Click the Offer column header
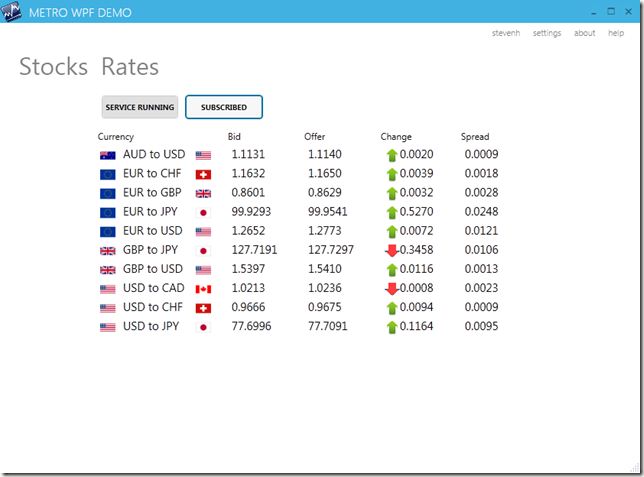This screenshot has width=644, height=477. pyautogui.click(x=315, y=136)
